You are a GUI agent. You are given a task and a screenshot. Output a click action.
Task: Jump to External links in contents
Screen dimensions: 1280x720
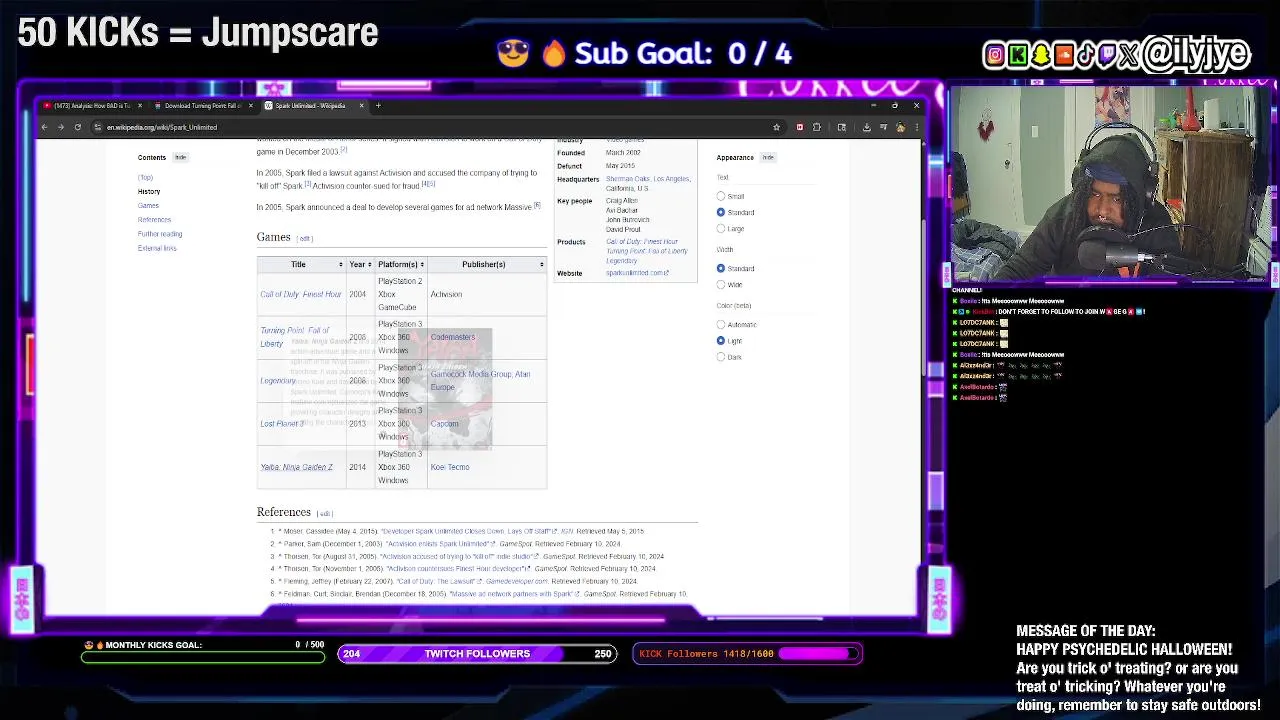[x=157, y=248]
